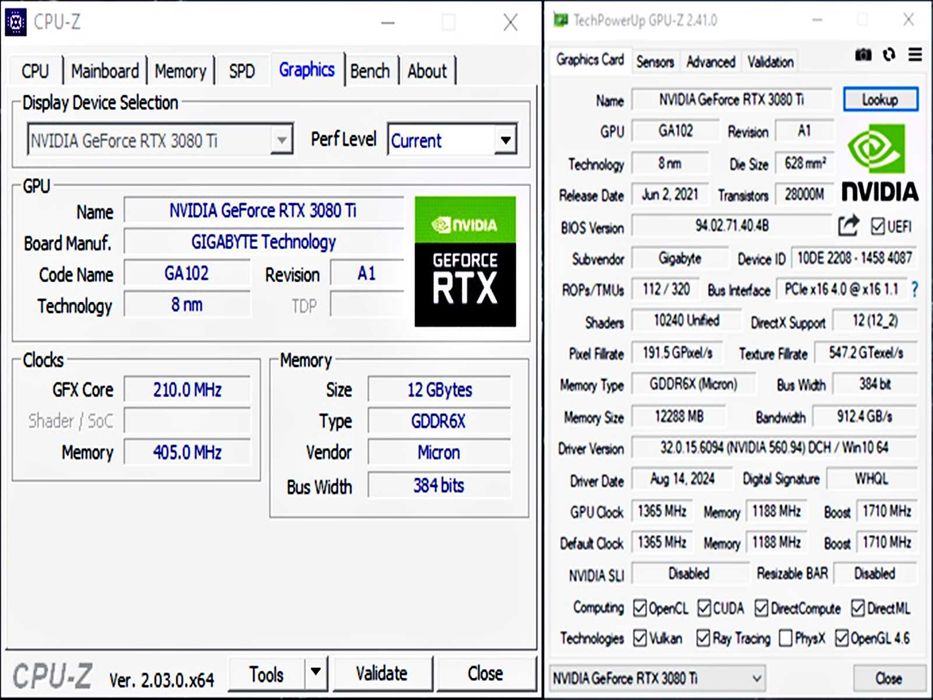Click the Transistors 28000M field
Viewport: 933px width, 700px height.
[804, 194]
